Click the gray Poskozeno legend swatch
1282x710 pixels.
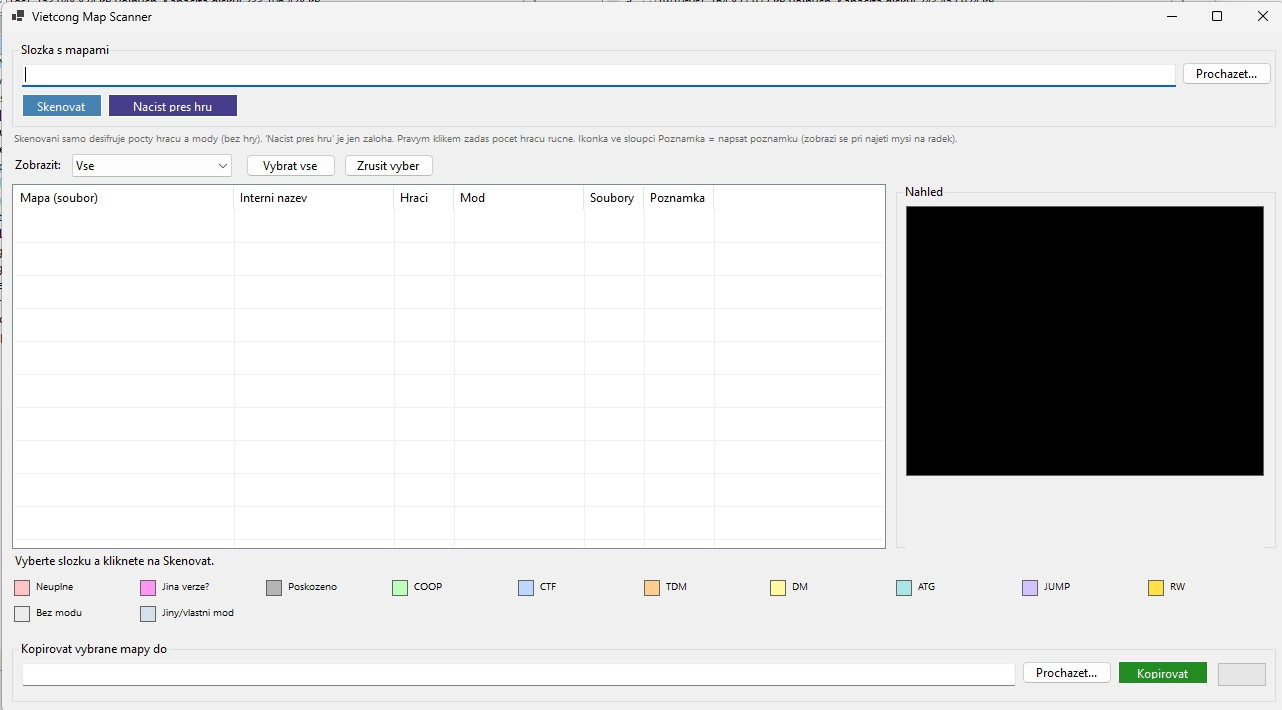(274, 588)
